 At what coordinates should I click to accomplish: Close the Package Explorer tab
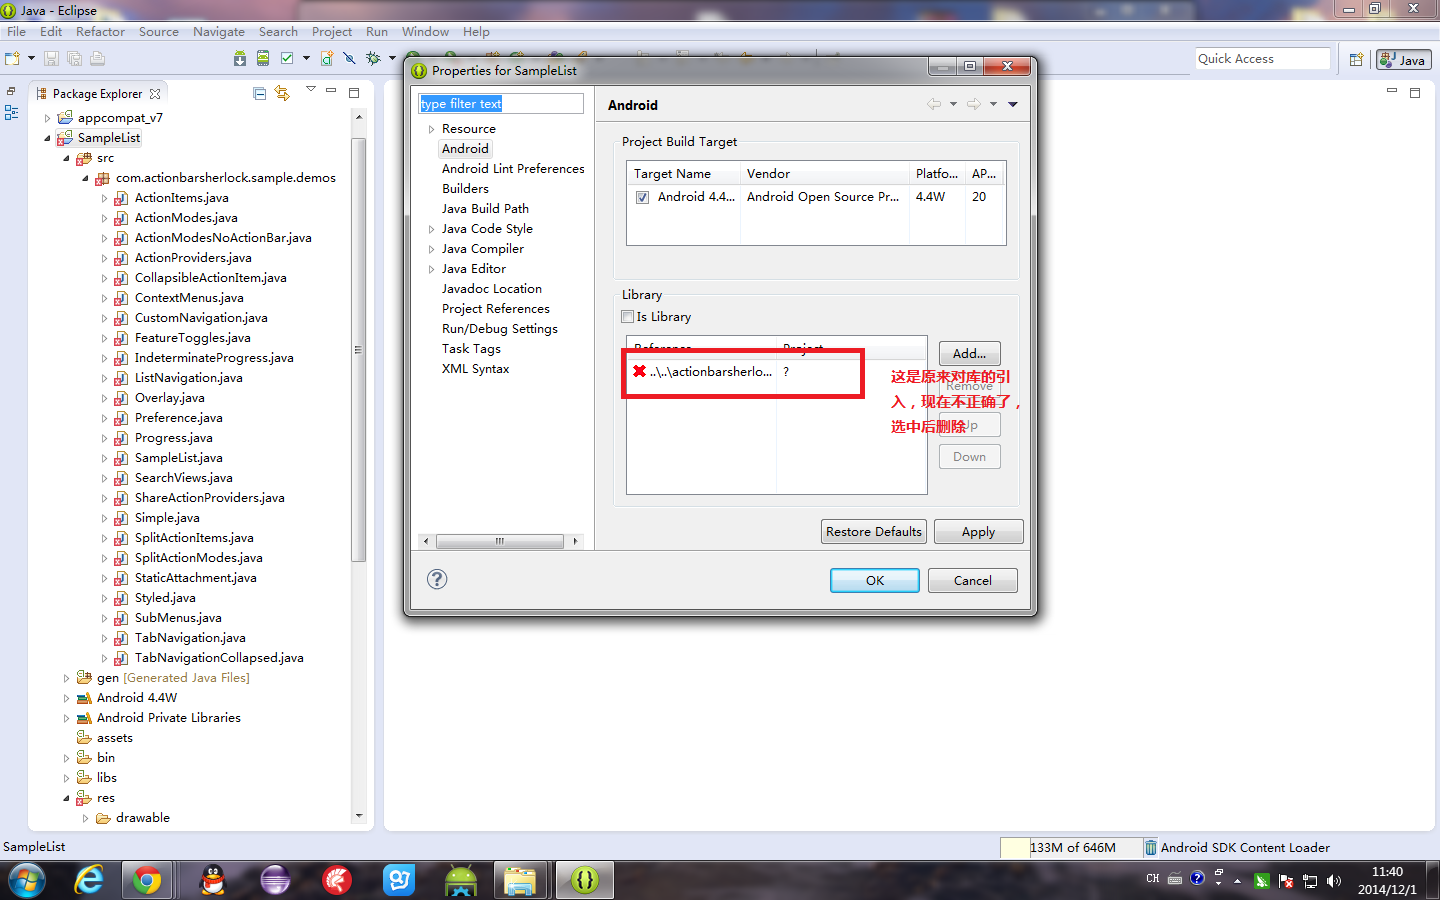[x=155, y=94]
